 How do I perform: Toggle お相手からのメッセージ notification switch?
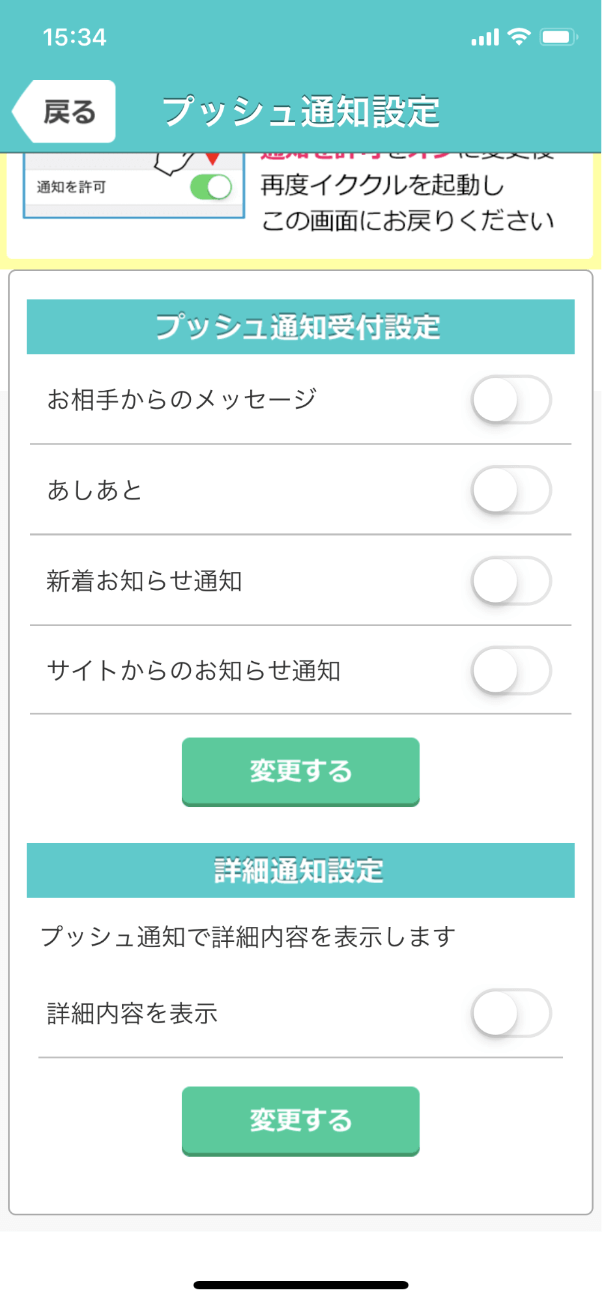511,401
